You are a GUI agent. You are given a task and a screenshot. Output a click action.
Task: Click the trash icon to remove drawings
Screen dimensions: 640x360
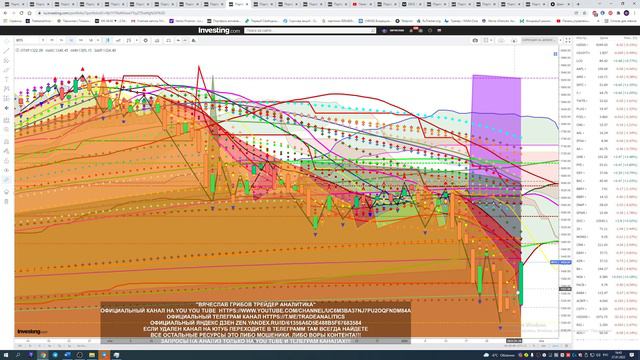point(6,201)
